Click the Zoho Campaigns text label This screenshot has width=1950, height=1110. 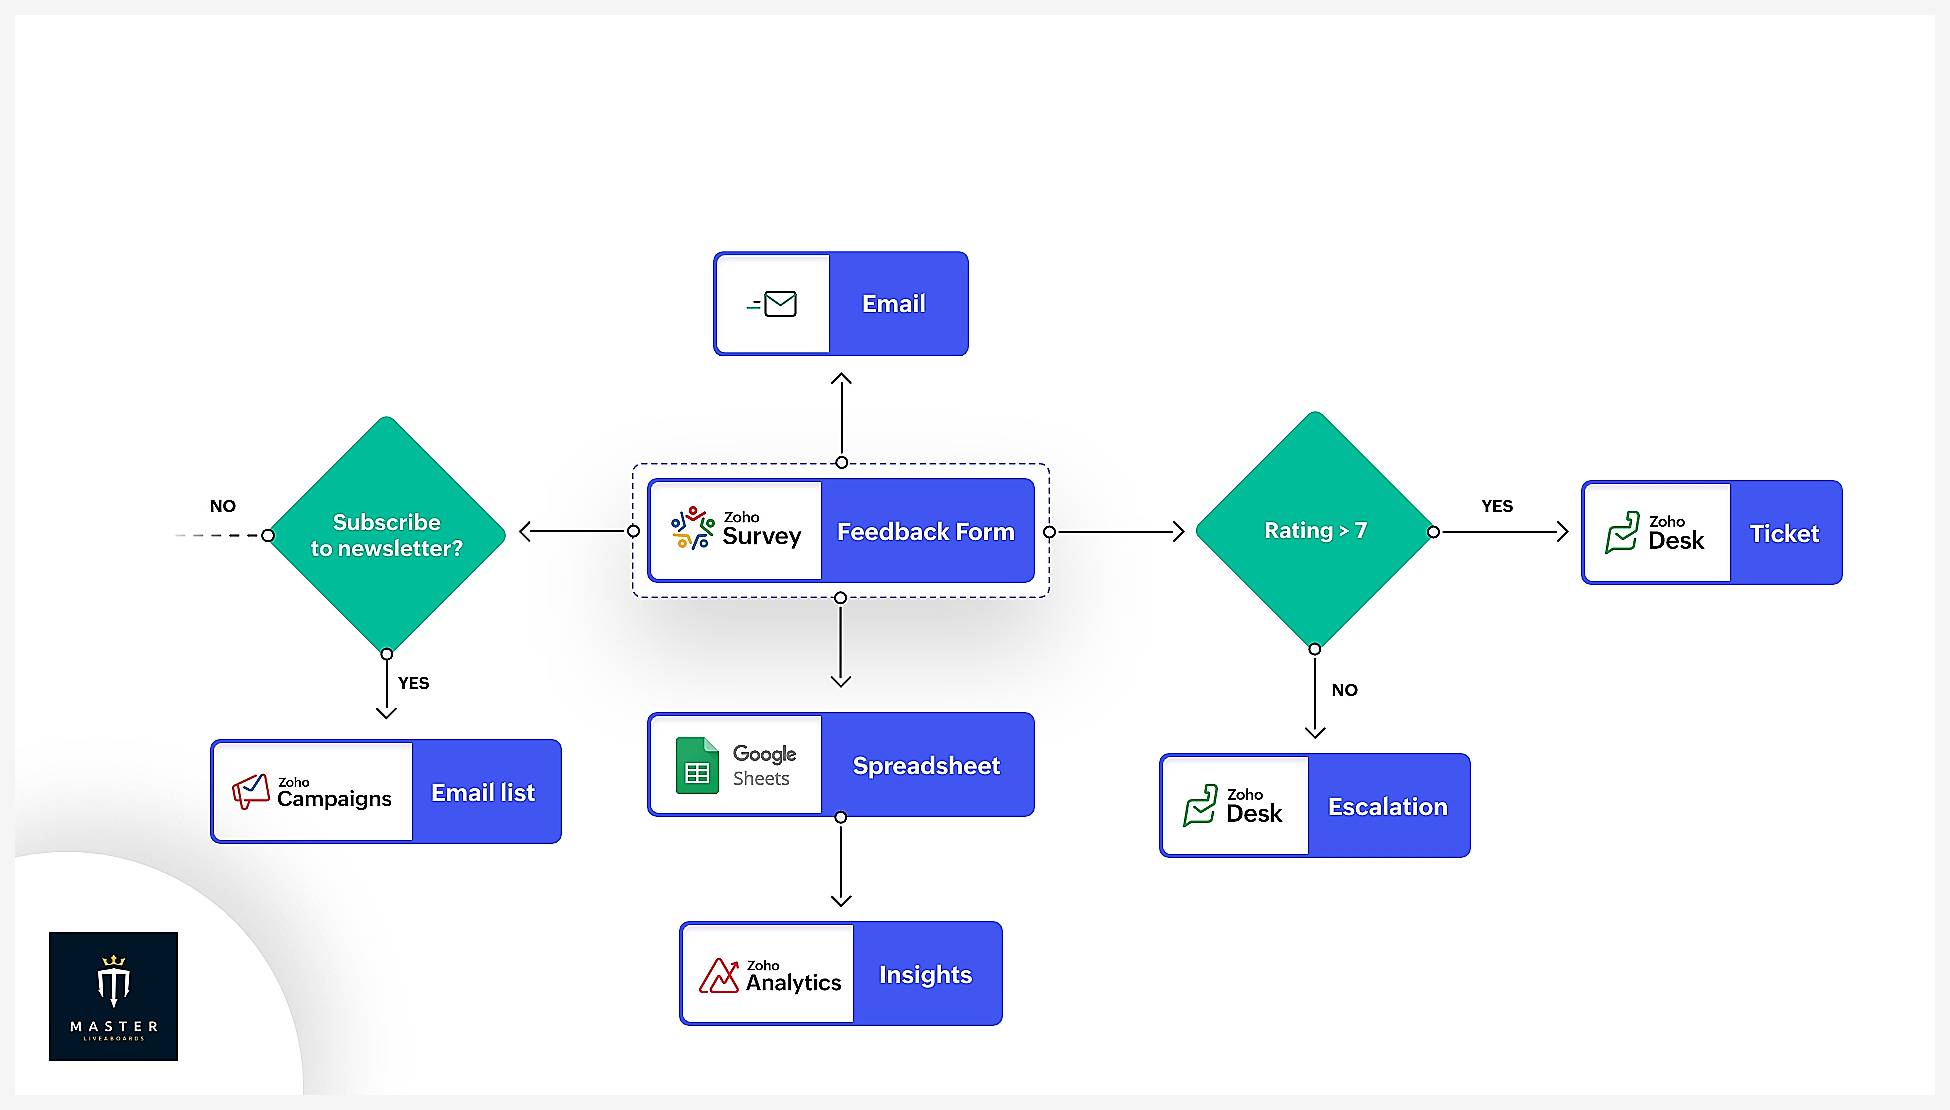tap(334, 792)
